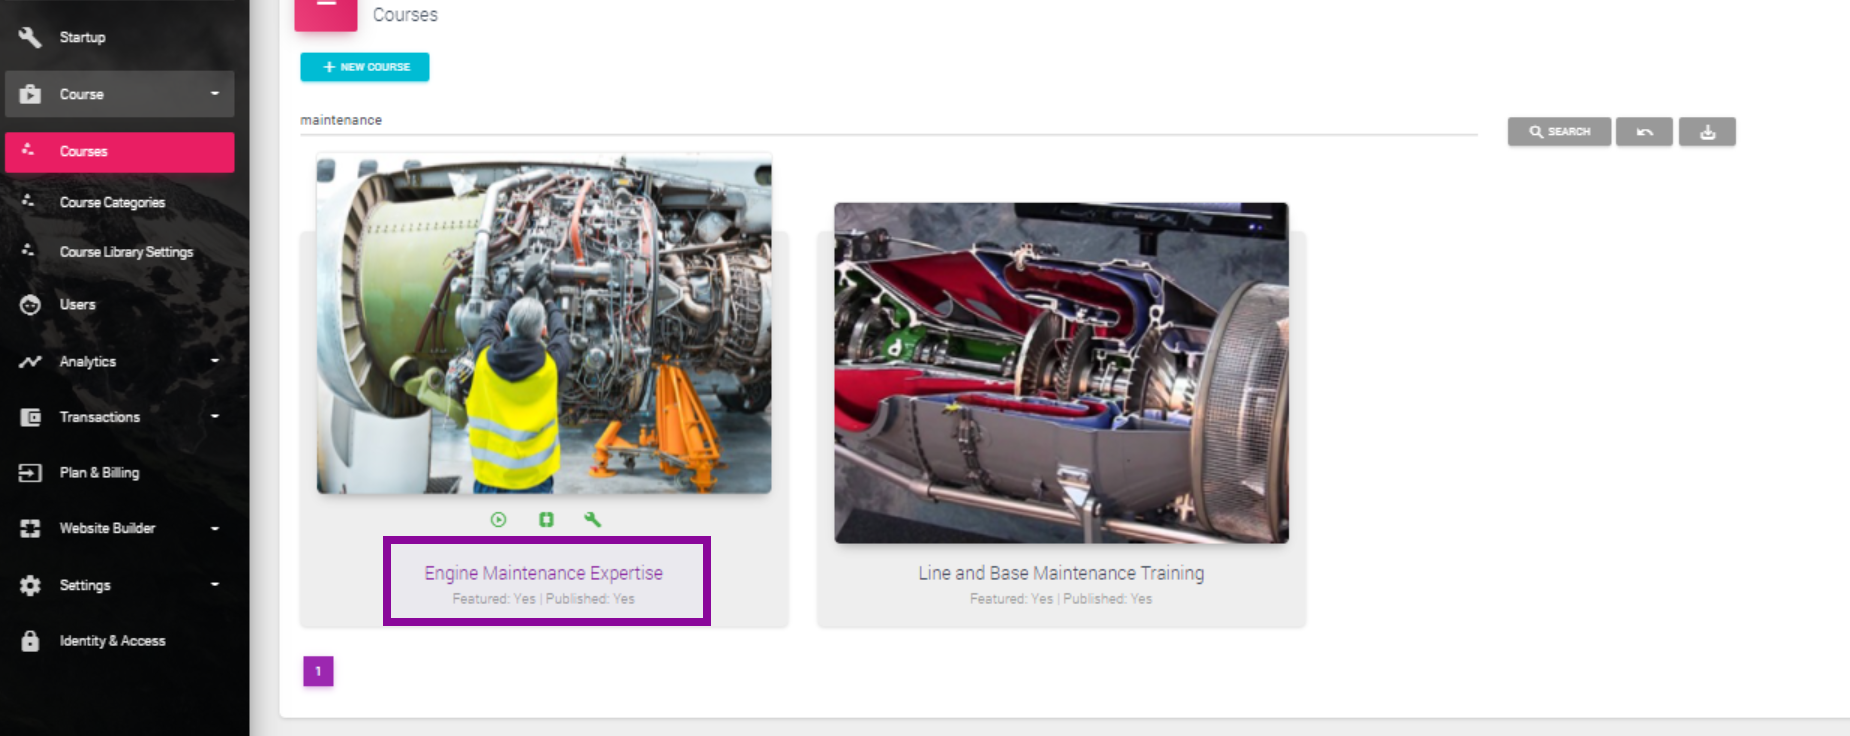Screen dimensions: 1850x736
Task: Click the green square icon under Engine Maintenance image
Action: (x=546, y=519)
